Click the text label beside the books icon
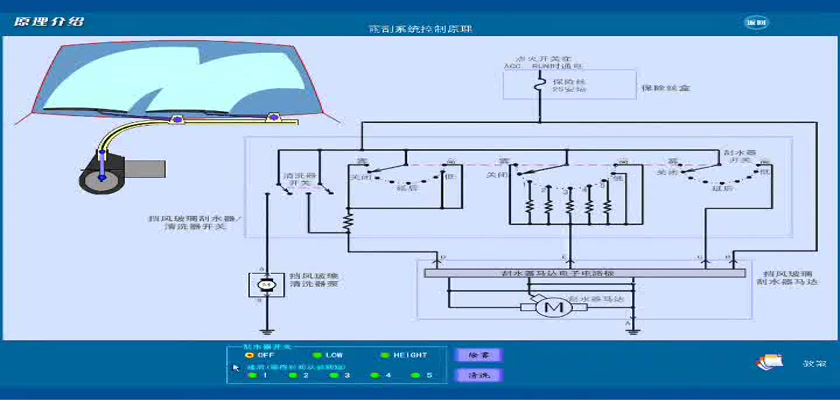The width and height of the screenshot is (840, 400). coord(815,364)
